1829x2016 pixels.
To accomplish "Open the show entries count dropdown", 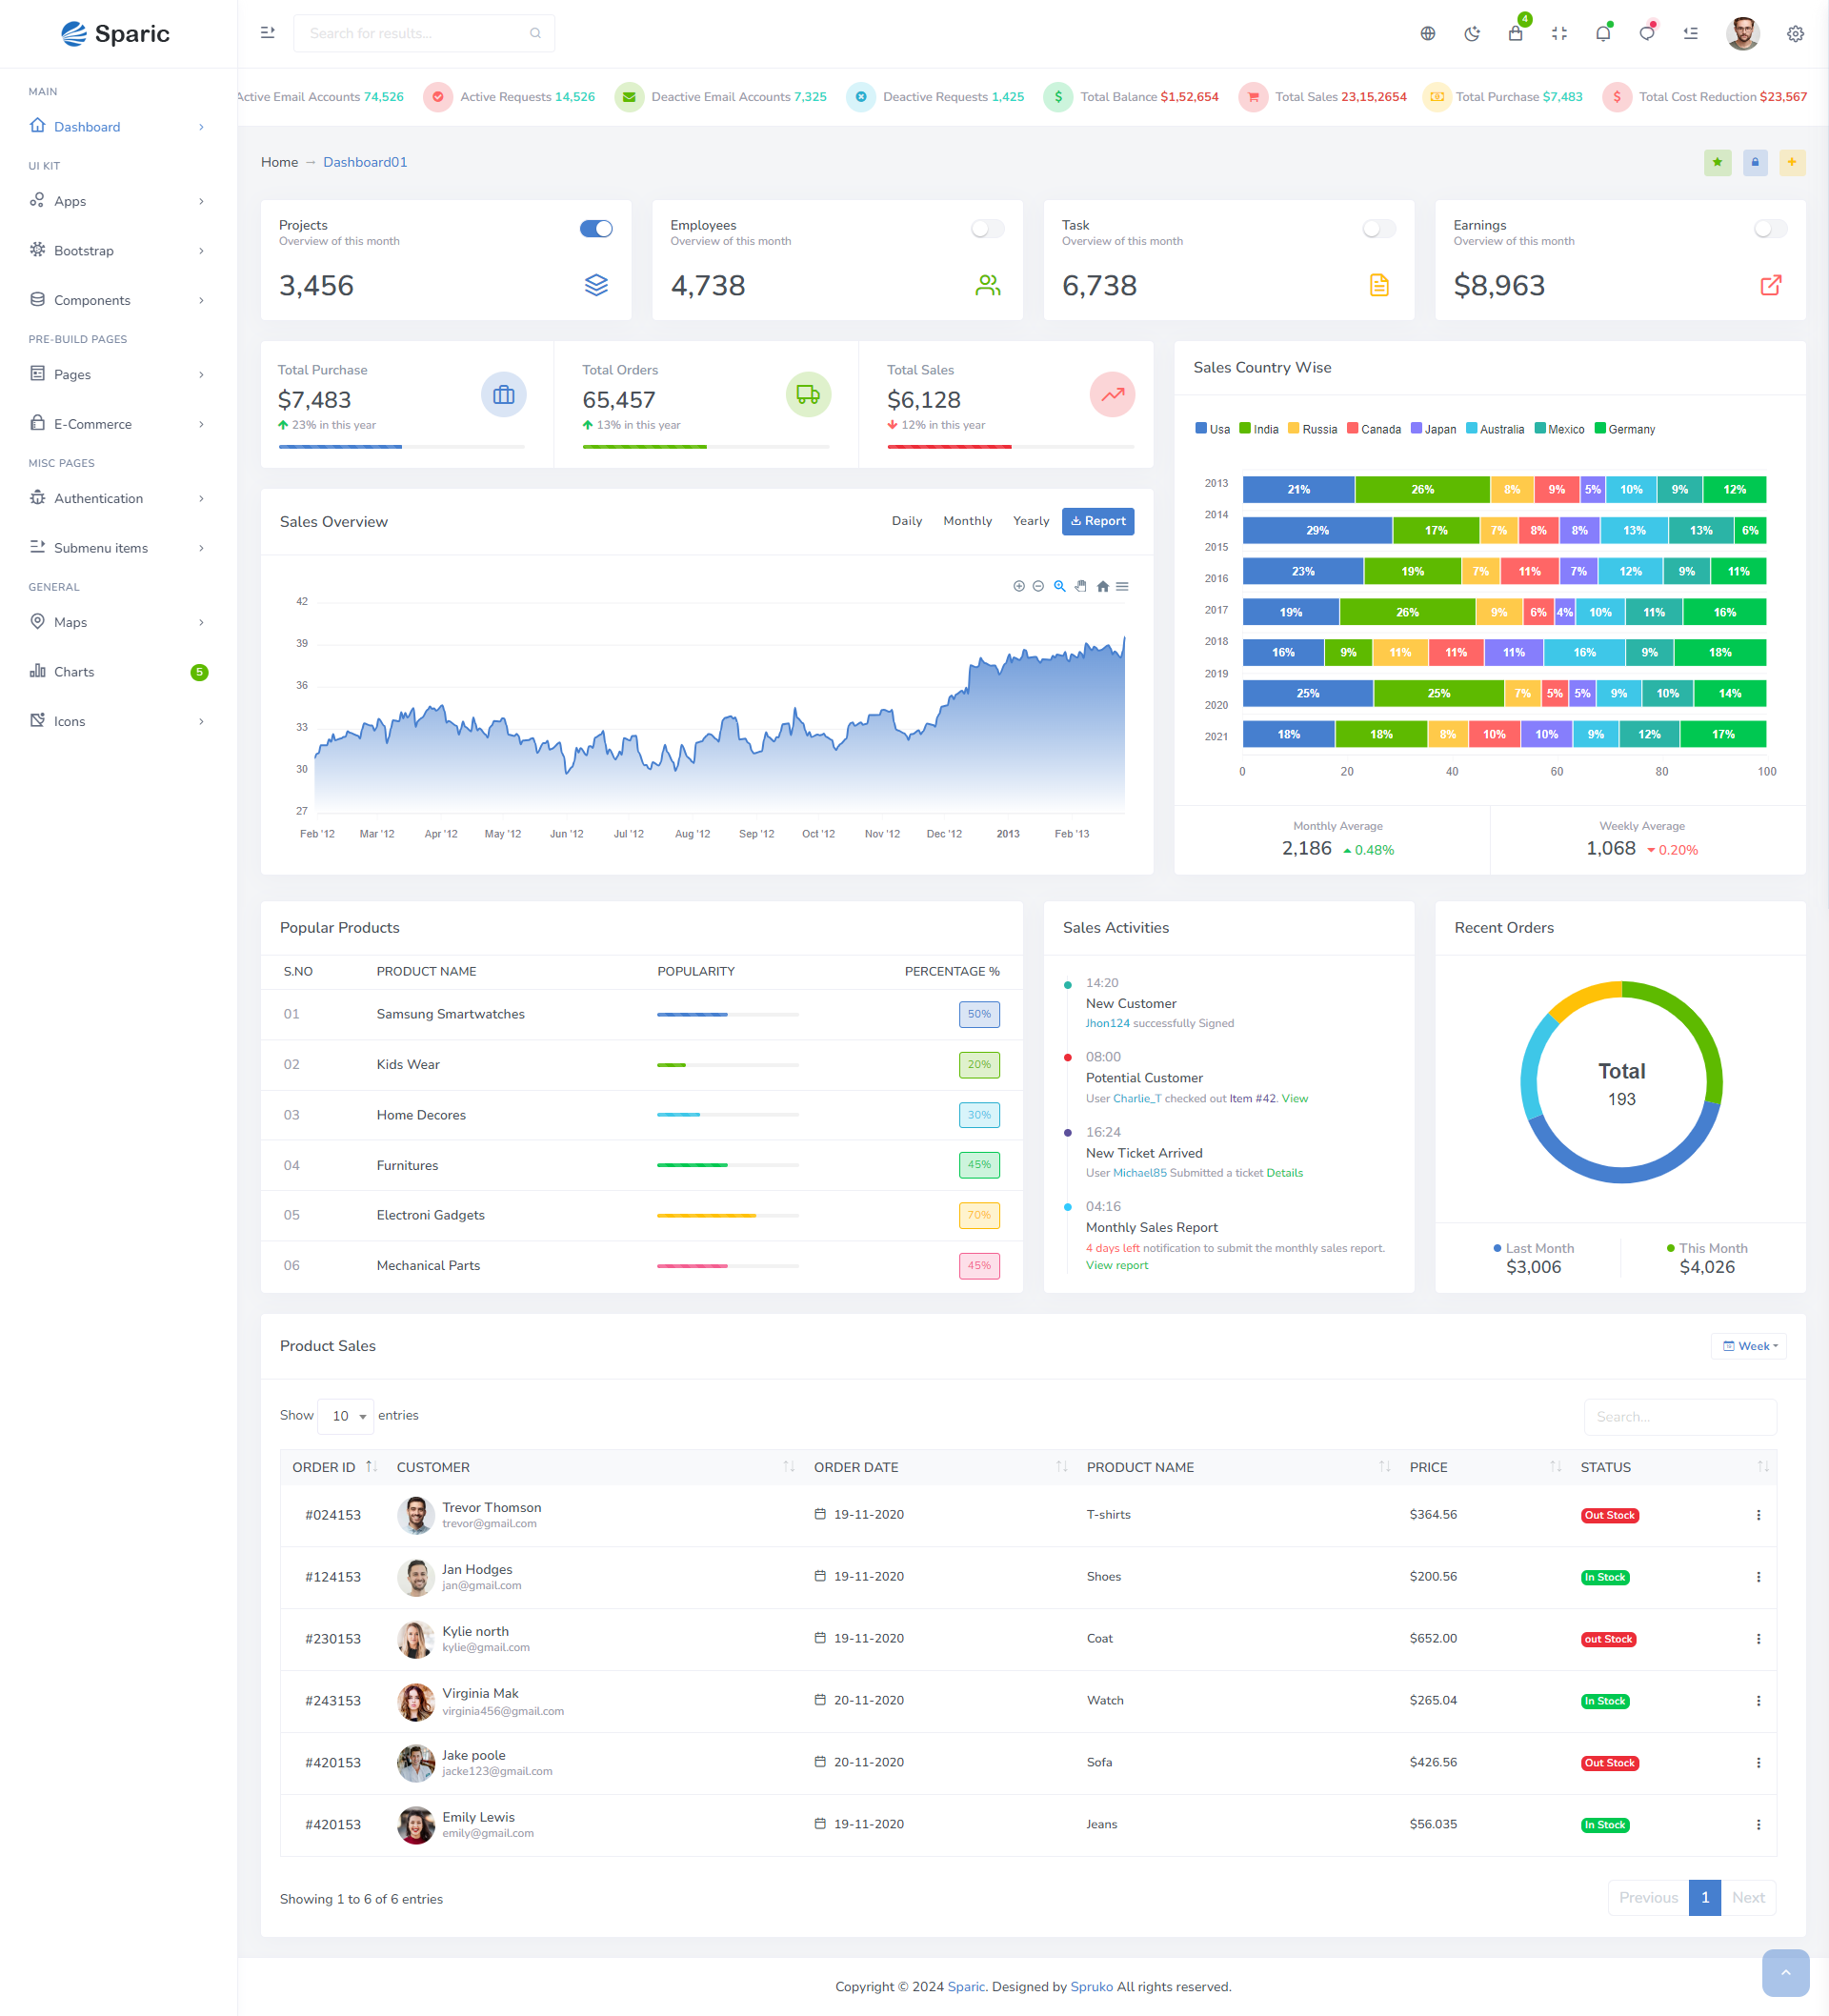I will point(346,1416).
